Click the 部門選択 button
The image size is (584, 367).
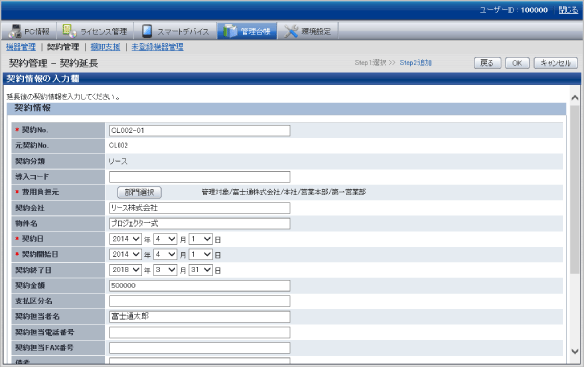coord(139,192)
